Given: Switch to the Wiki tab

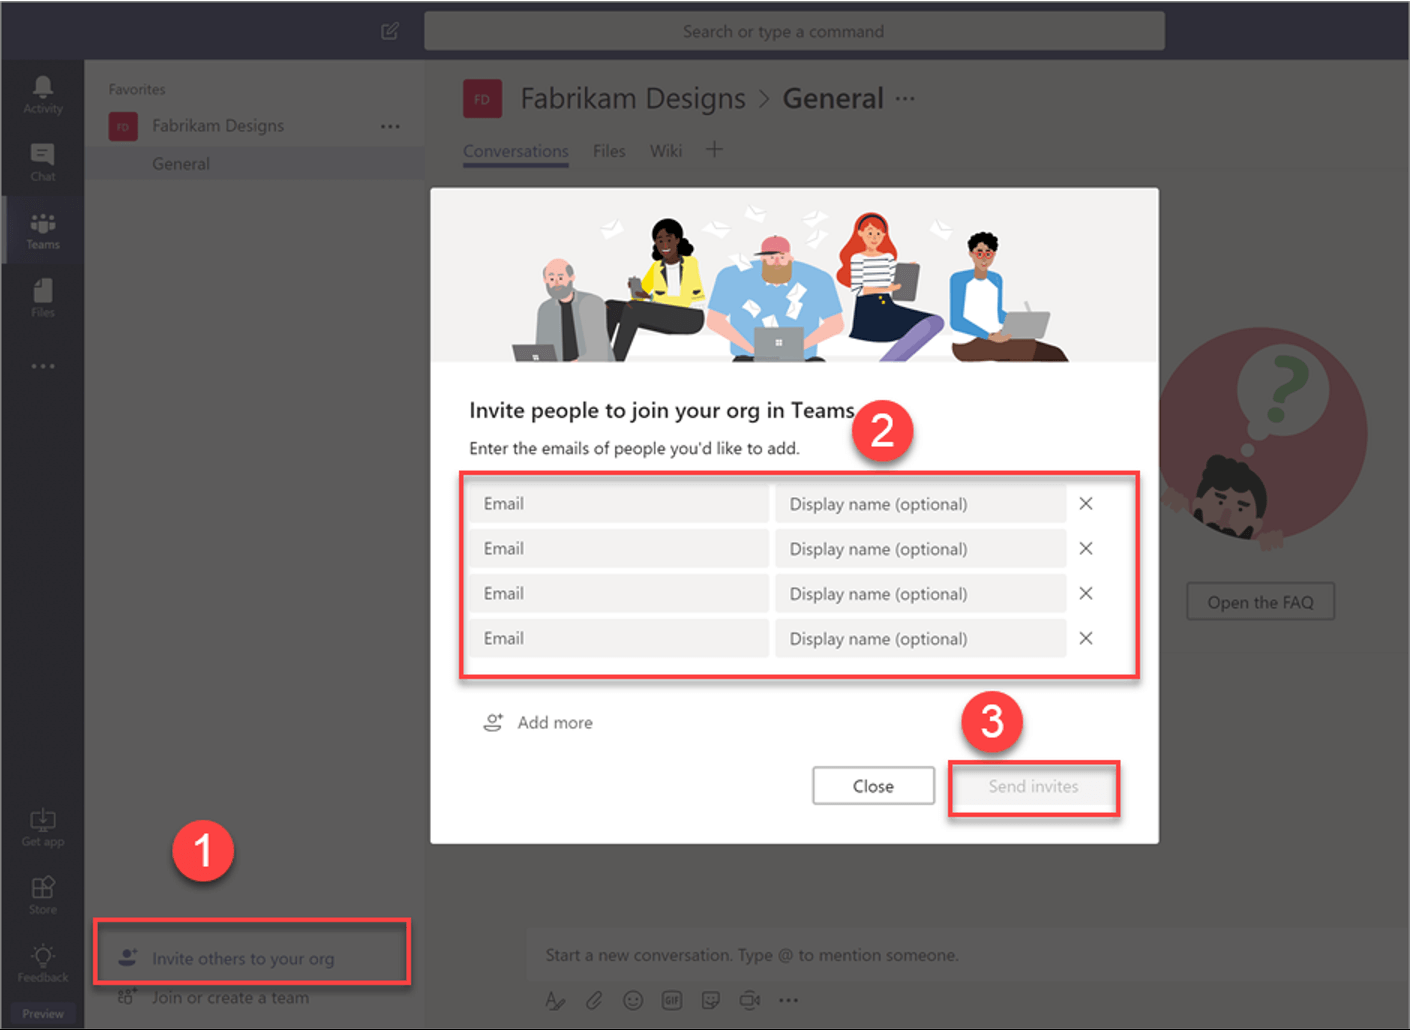Looking at the screenshot, I should coord(665,151).
